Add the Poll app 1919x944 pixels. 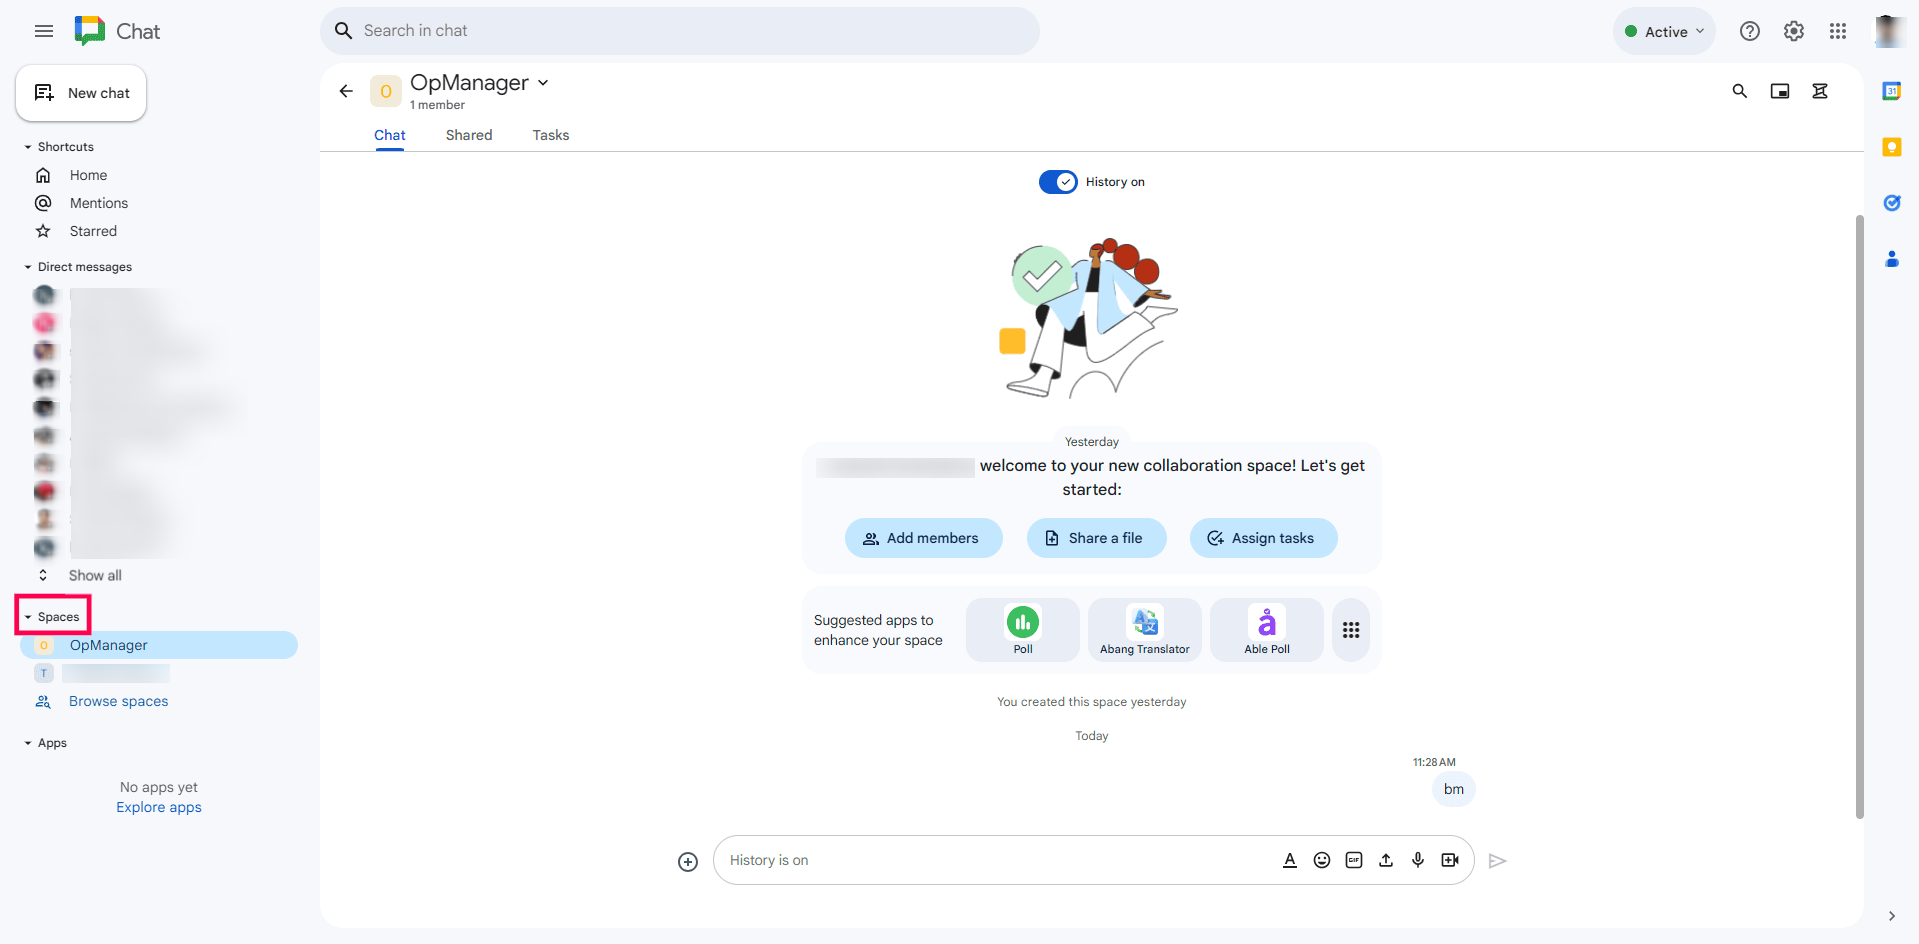[x=1023, y=630]
